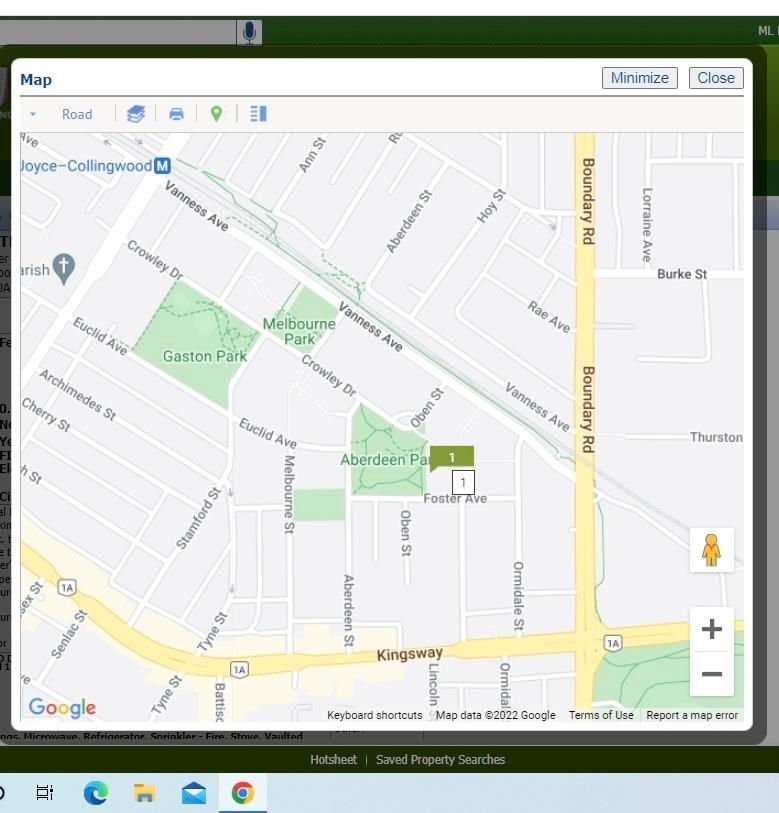Click the Stamford St label
The image size is (779, 813).
click(198, 518)
